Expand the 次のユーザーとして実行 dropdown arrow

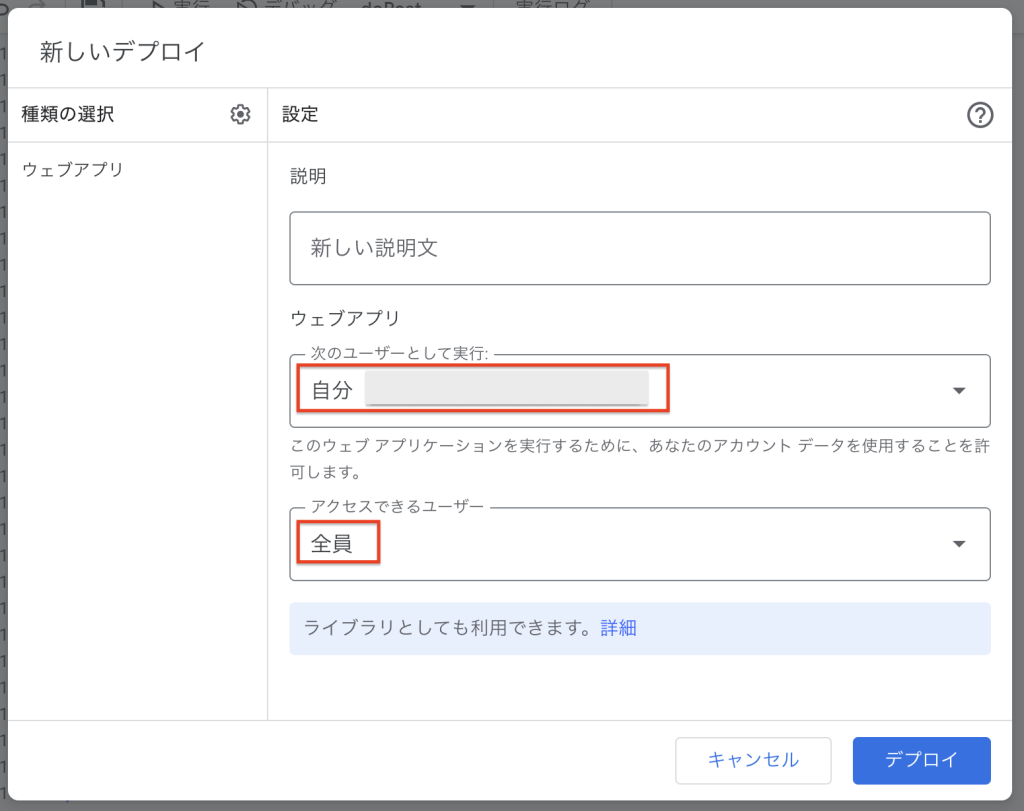tap(959, 391)
